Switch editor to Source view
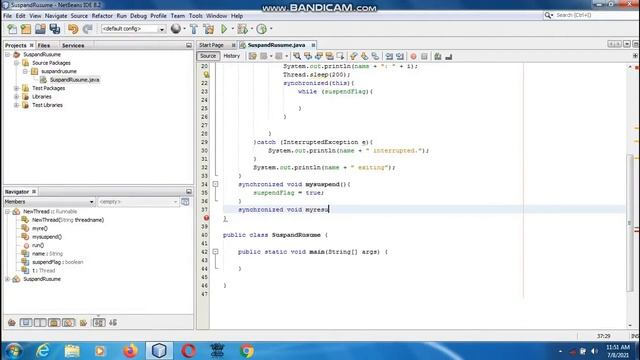The height and width of the screenshot is (360, 640). [208, 56]
